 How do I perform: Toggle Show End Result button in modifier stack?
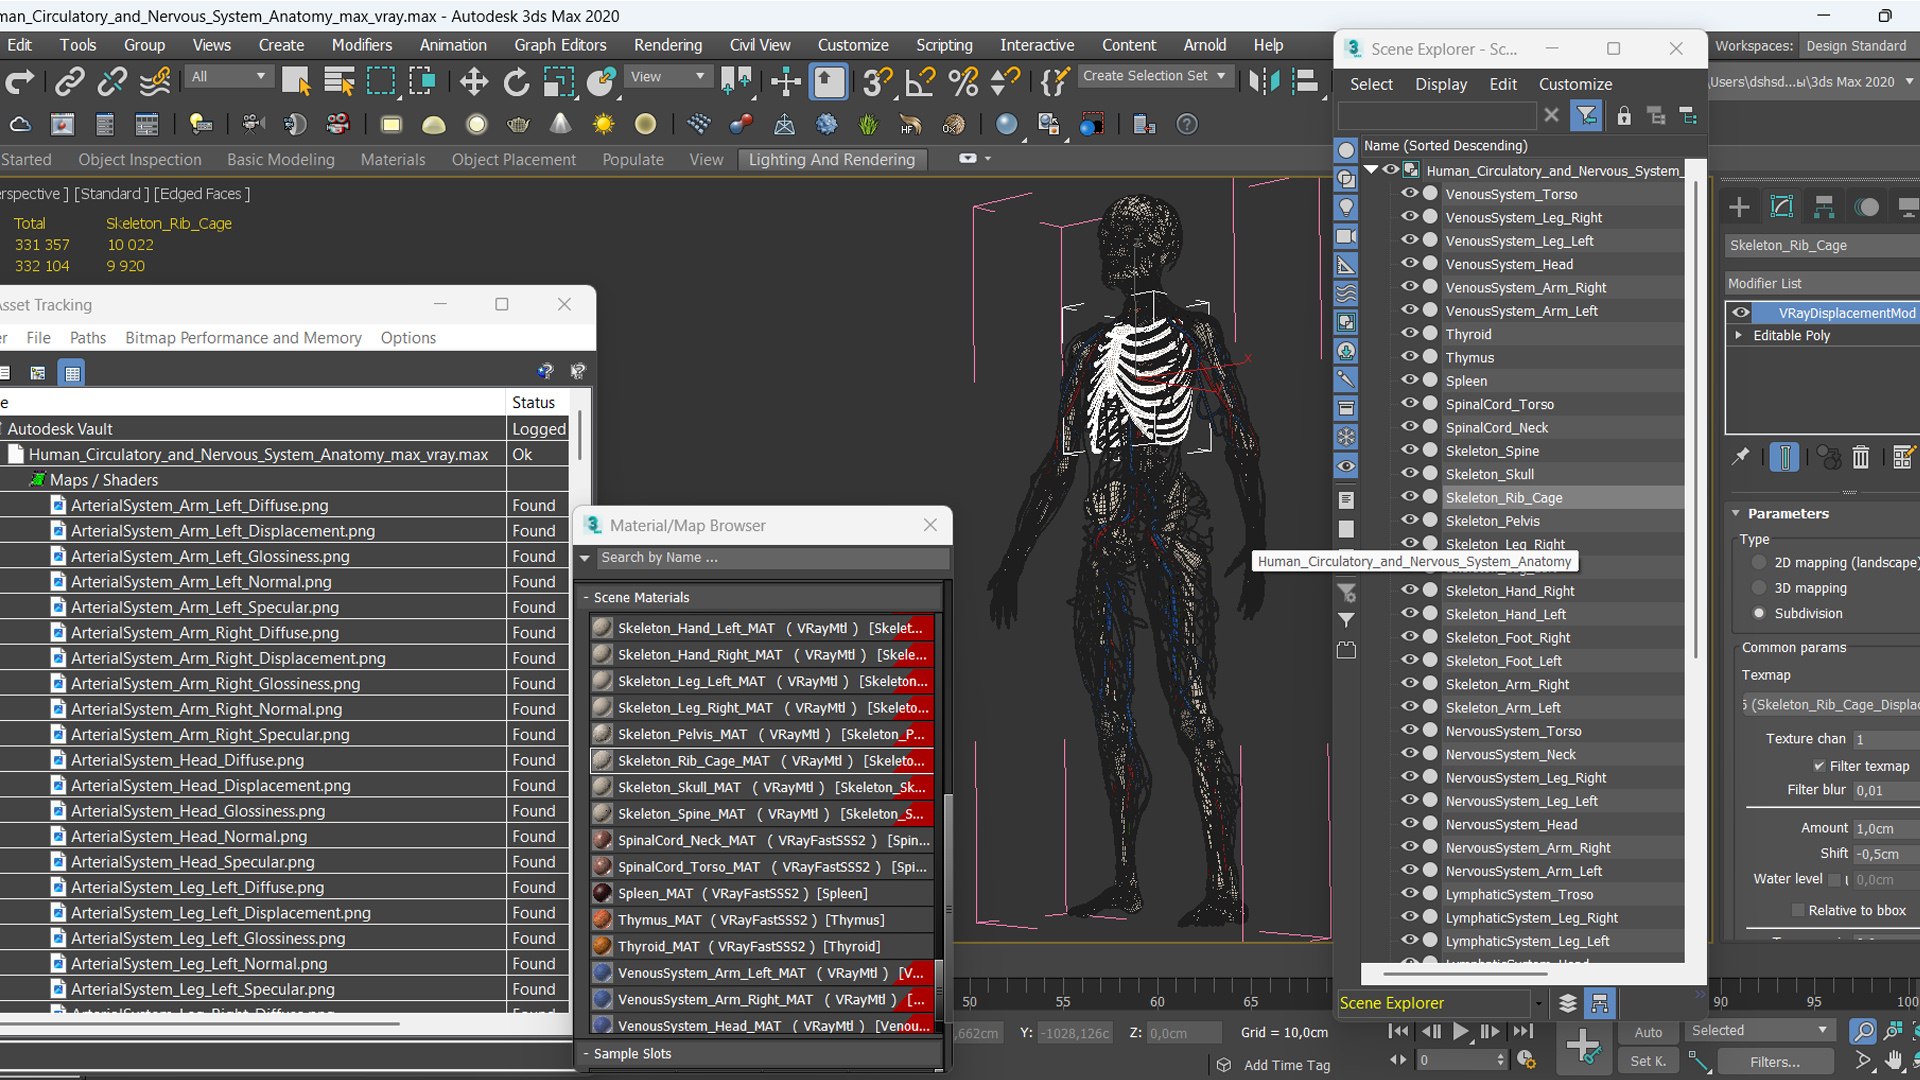[1784, 457]
